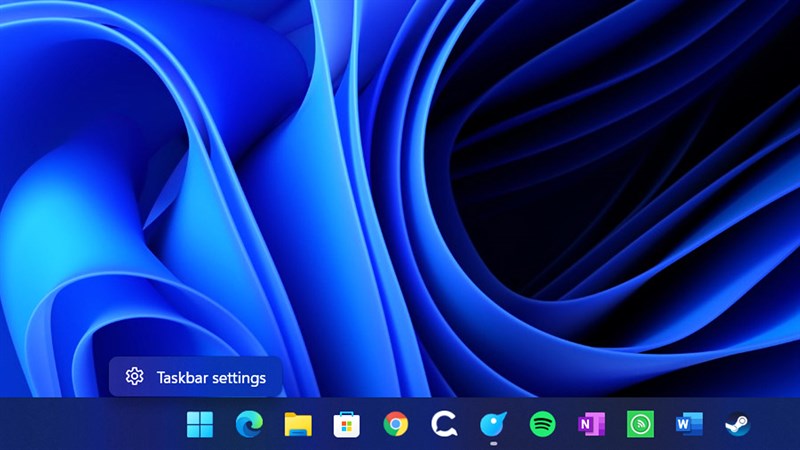Open File Explorer from the taskbar

pyautogui.click(x=297, y=425)
